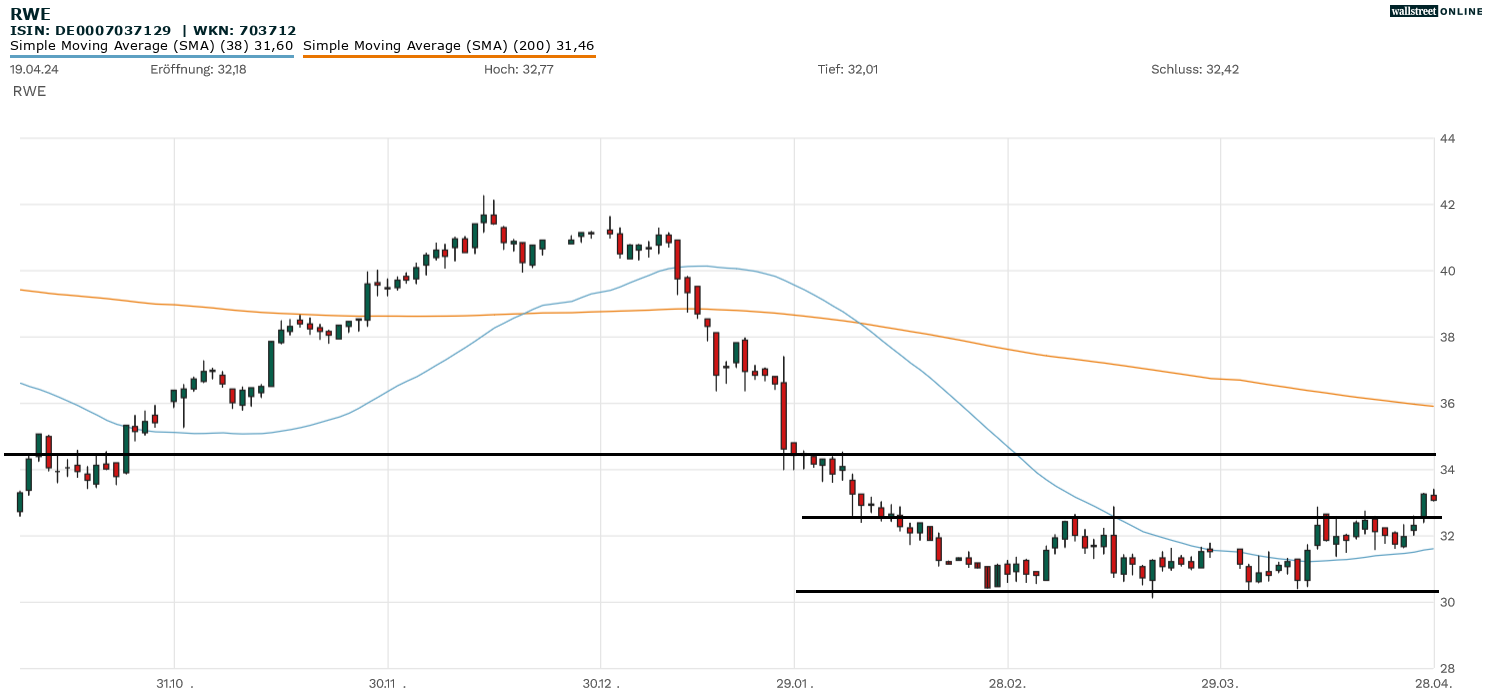Toggle the SMA (38) legend entry
1490x689 pixels.
(151, 46)
